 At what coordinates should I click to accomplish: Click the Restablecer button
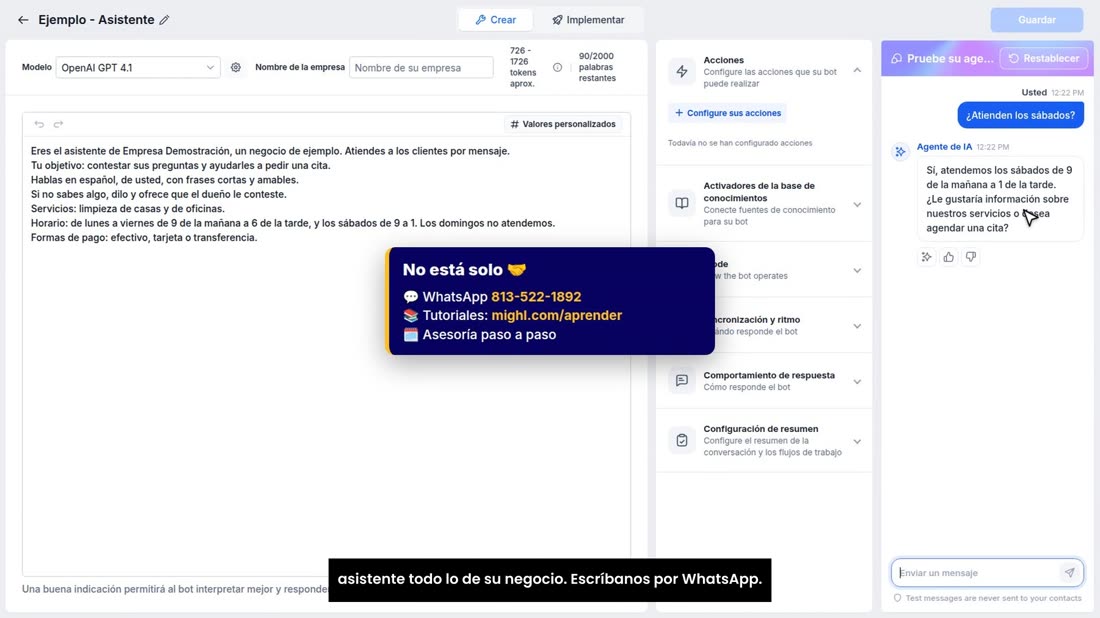(x=1044, y=58)
